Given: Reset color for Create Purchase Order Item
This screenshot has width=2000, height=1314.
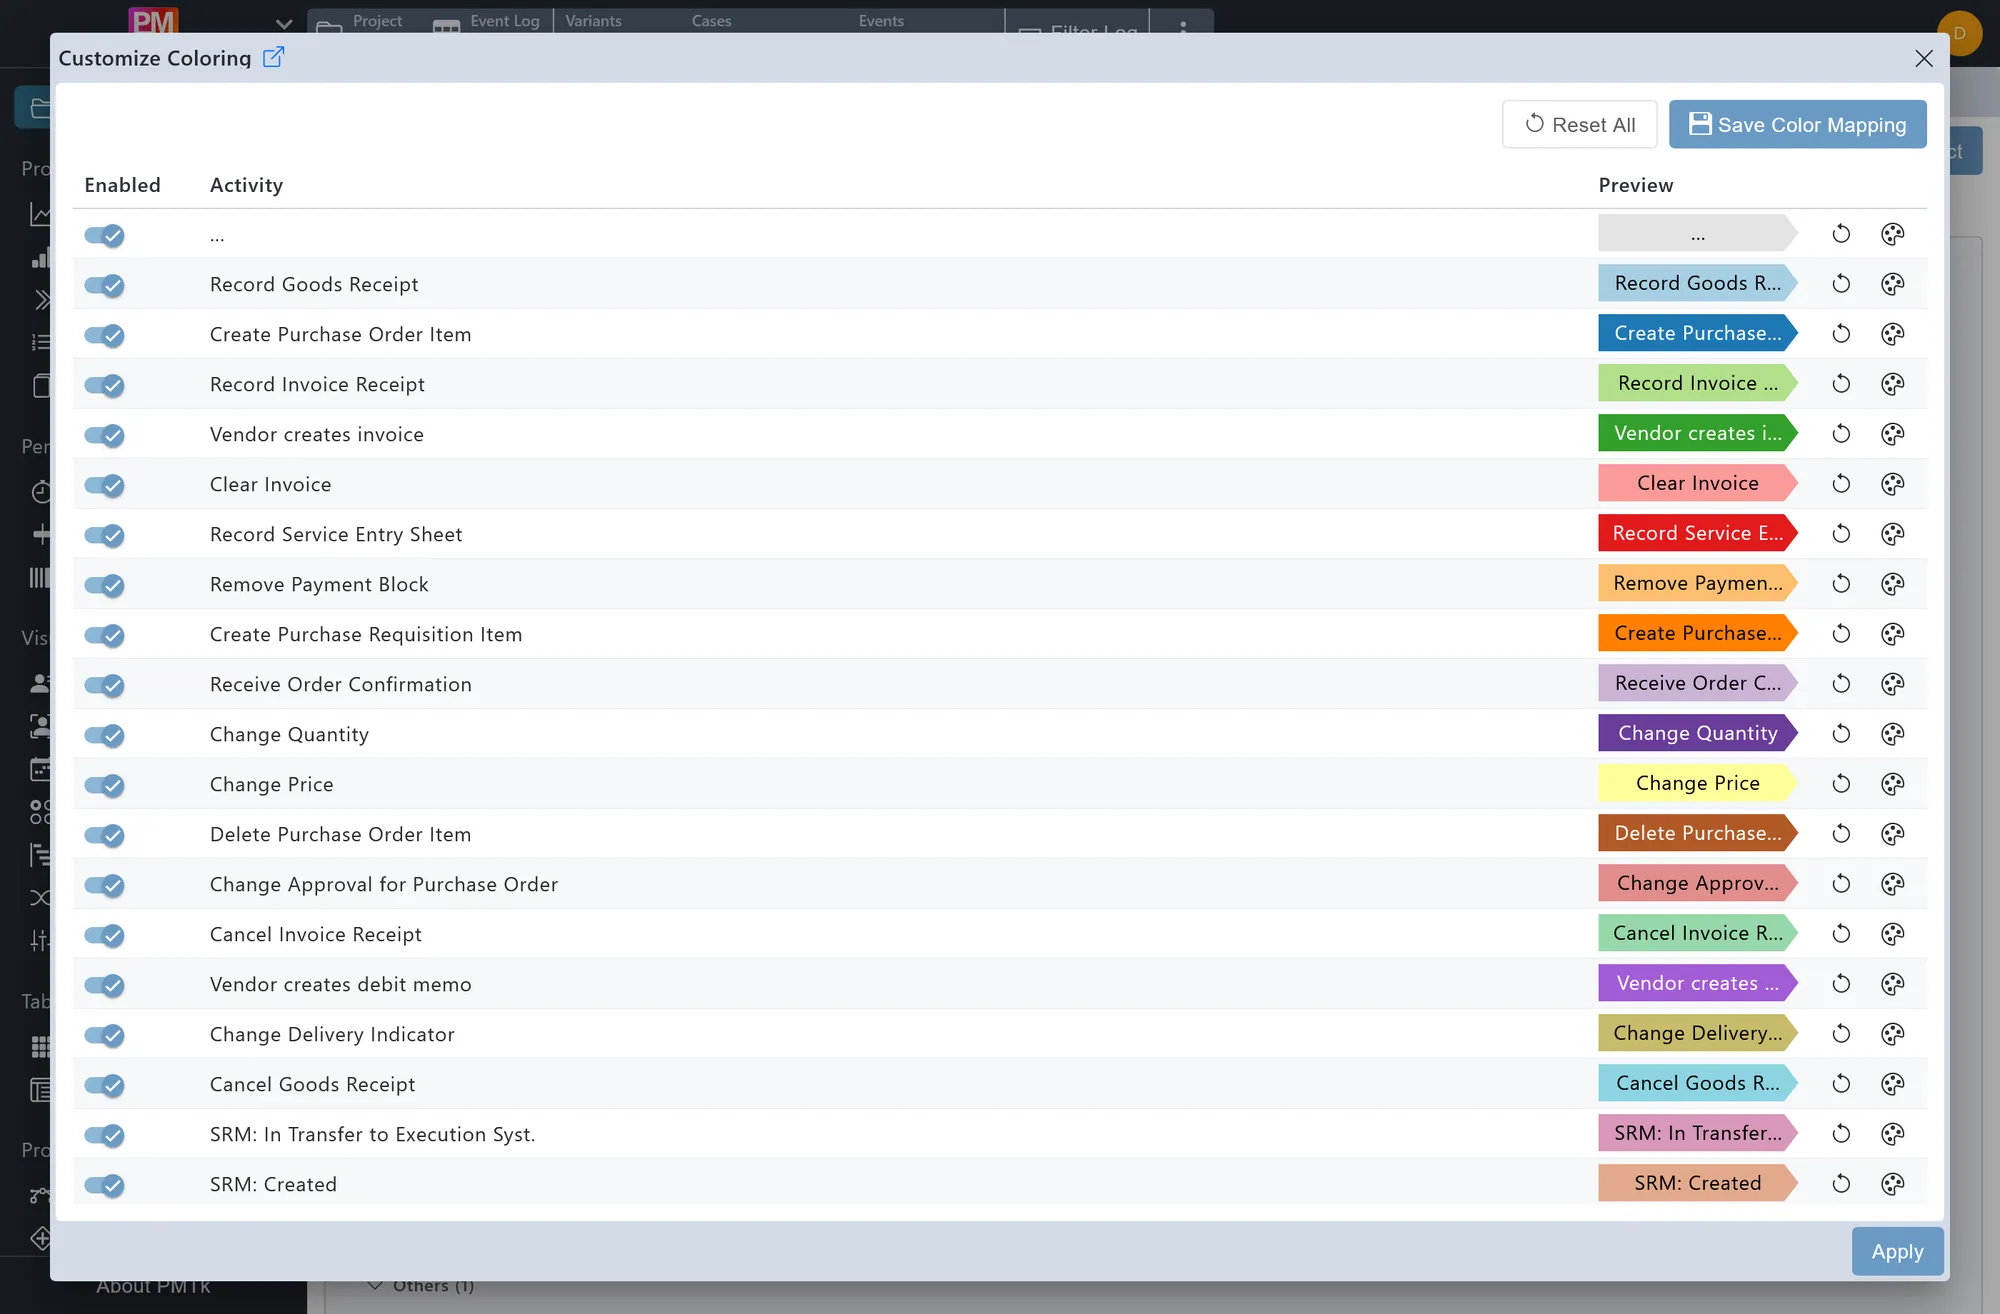Looking at the screenshot, I should click(x=1841, y=334).
